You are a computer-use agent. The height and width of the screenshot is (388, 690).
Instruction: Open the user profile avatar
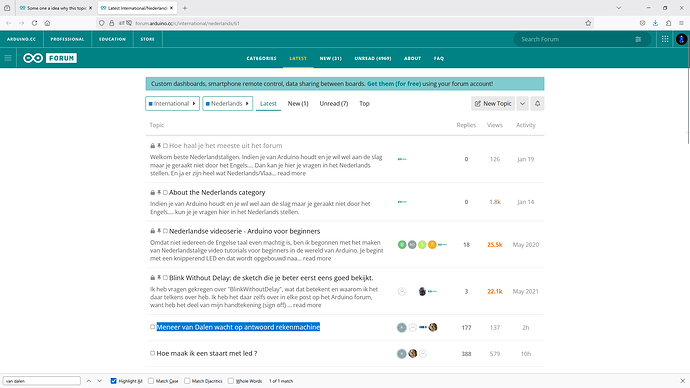[x=681, y=39]
